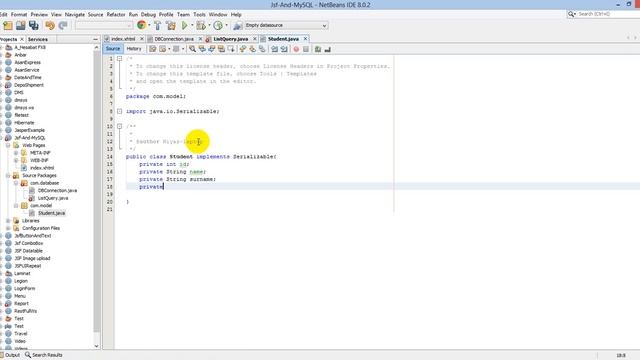The width and height of the screenshot is (640, 360).
Task: Open the Run Project dropdown arrow
Action: [191, 25]
